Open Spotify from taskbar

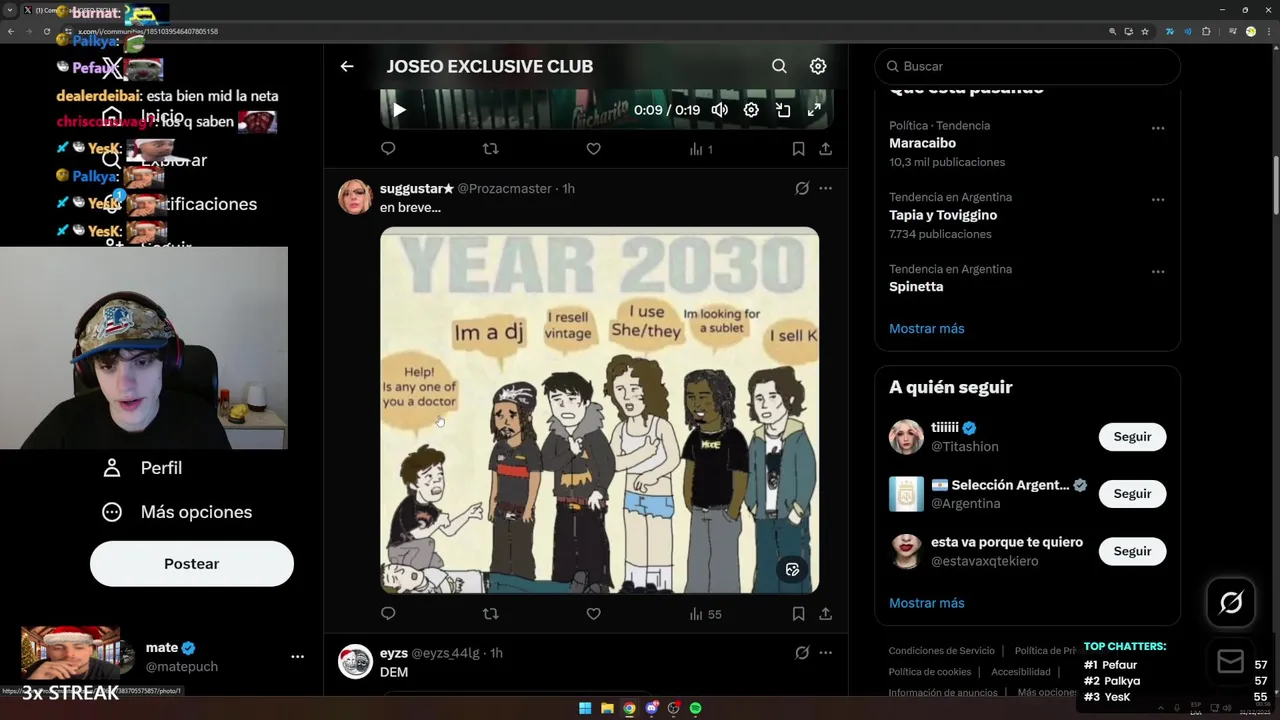pos(696,708)
